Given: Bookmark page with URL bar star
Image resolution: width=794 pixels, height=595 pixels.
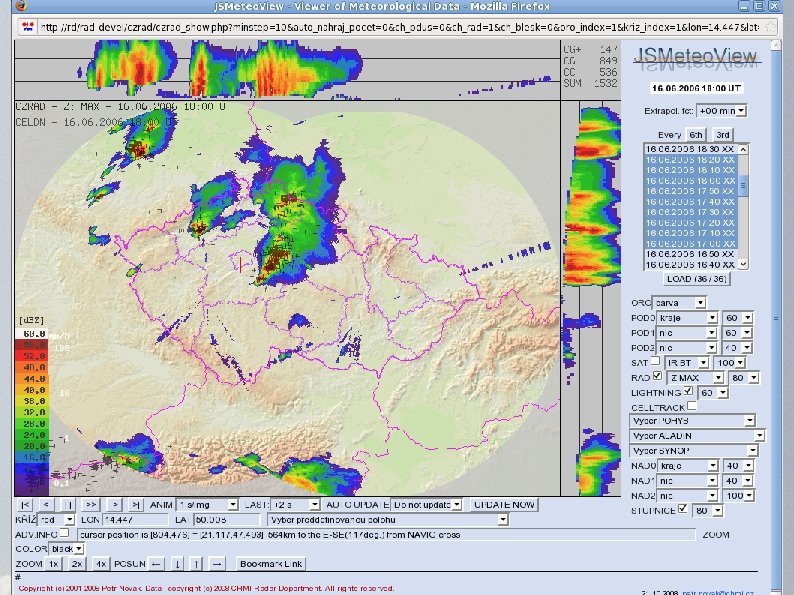Looking at the screenshot, I should tap(770, 26).
